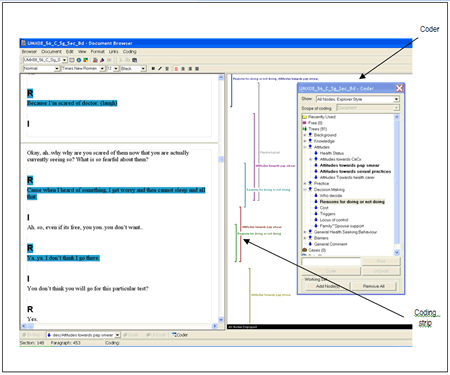Open the font size 12 dropdown
This screenshot has width=450, height=375.
116,68
